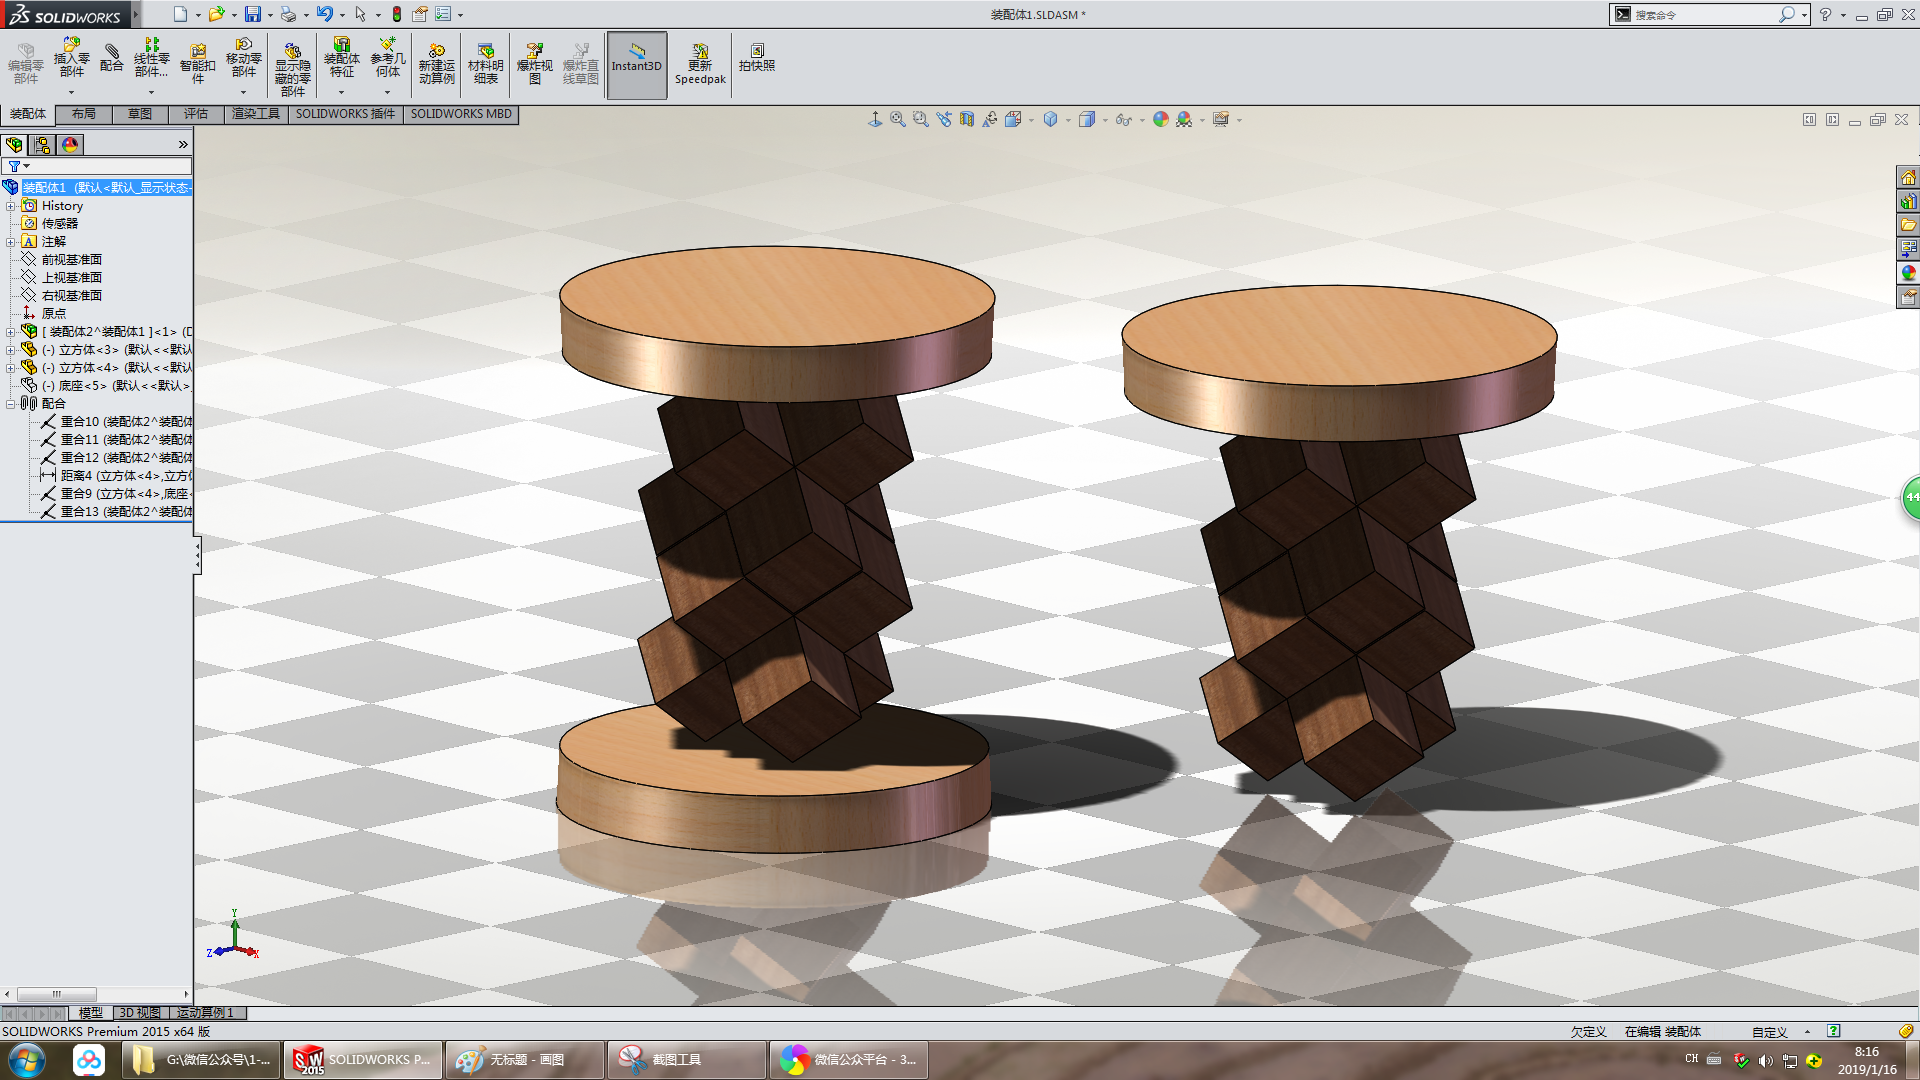Open the Exploded View (爆炸视图) tool
This screenshot has height=1080, width=1920.
tap(534, 62)
